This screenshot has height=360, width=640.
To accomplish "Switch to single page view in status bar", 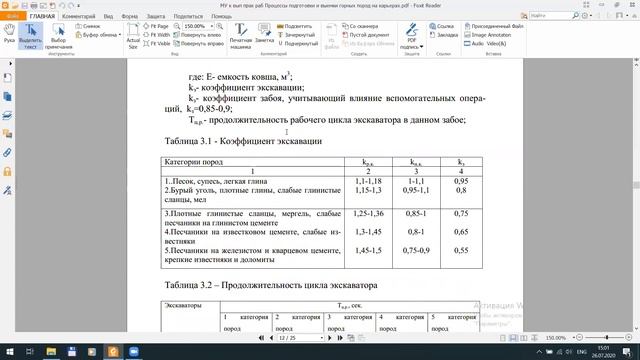I will [503, 338].
